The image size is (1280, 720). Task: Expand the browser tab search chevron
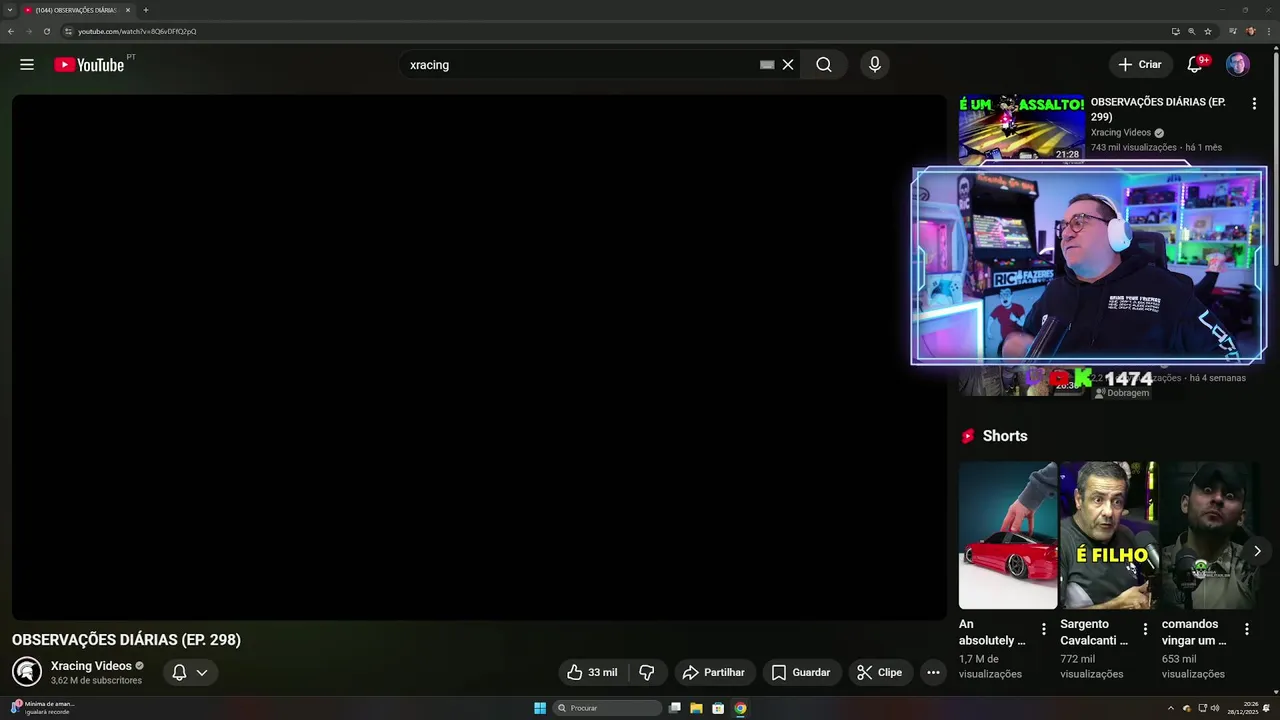(9, 10)
